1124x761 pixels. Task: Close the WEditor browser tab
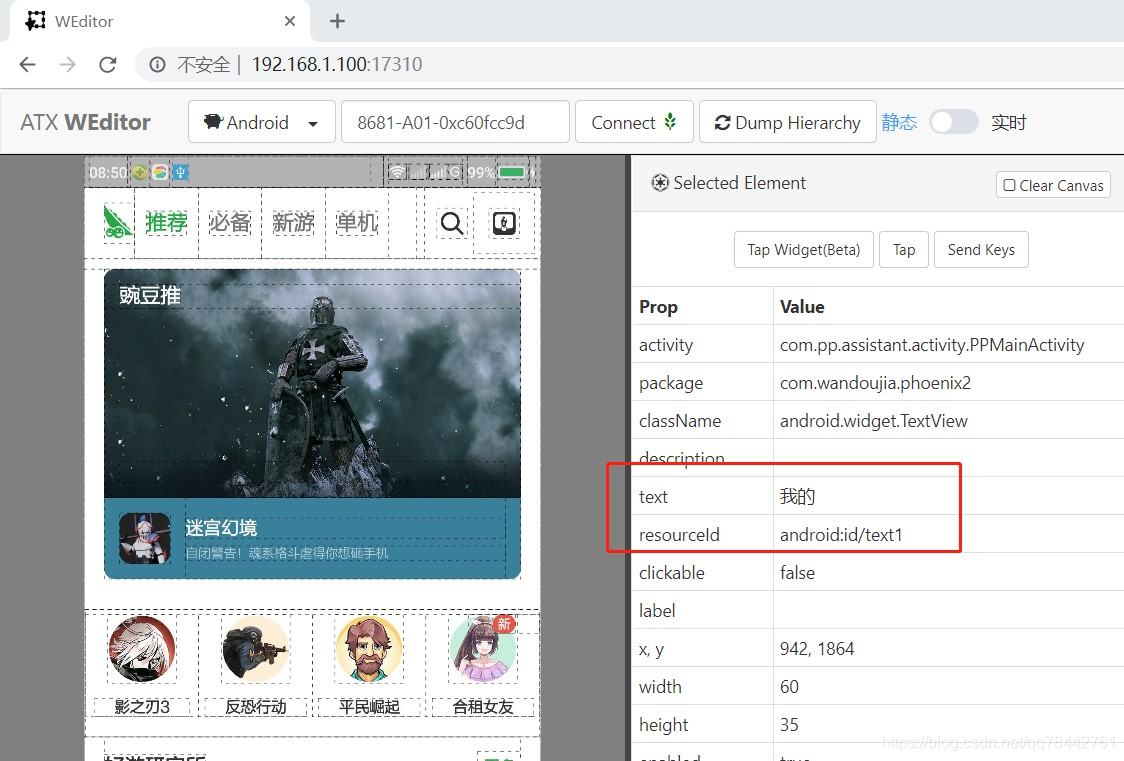click(x=290, y=21)
